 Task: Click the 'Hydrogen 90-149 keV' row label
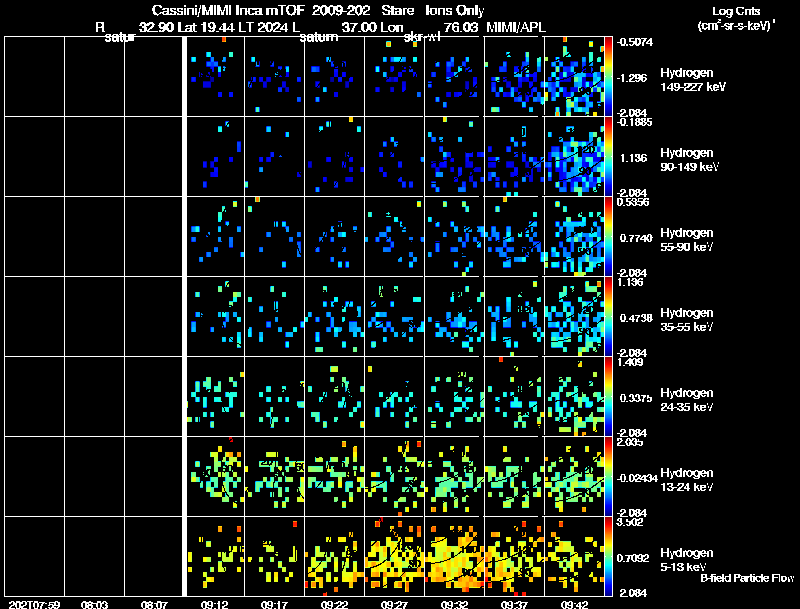[690, 160]
